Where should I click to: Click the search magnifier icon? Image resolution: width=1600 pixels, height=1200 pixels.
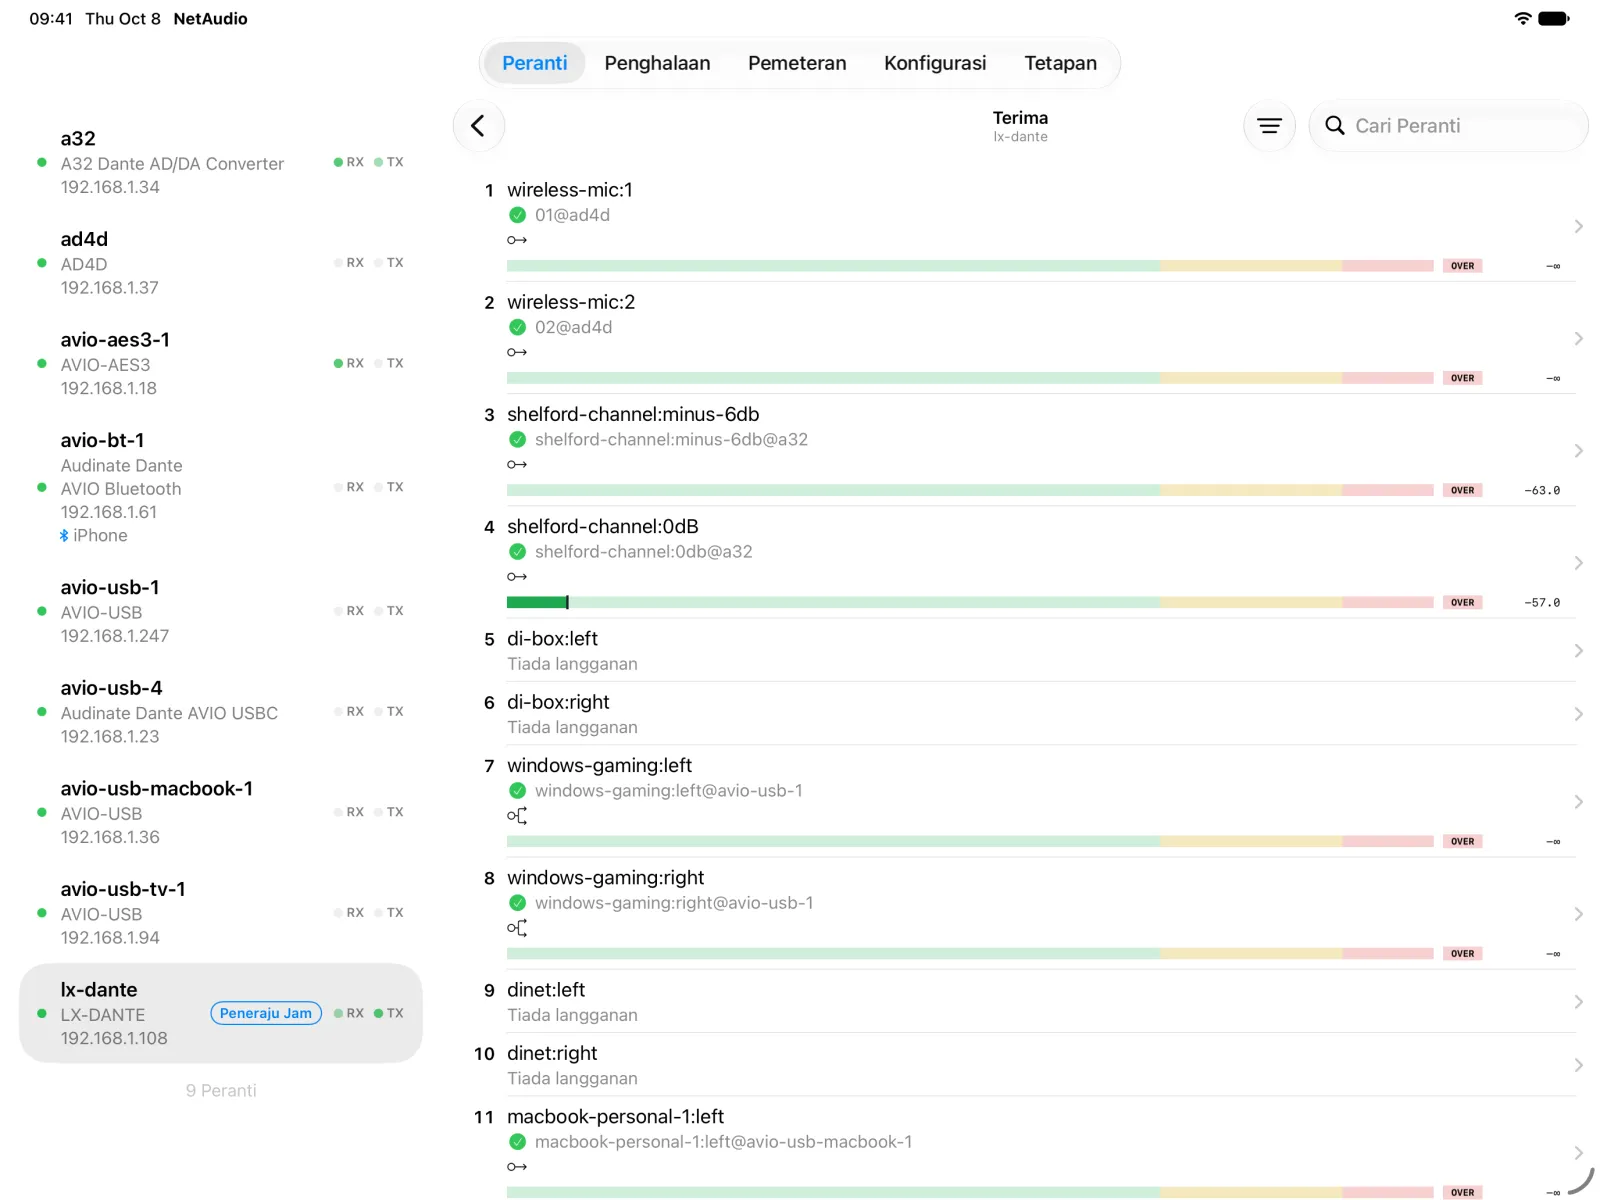1334,126
